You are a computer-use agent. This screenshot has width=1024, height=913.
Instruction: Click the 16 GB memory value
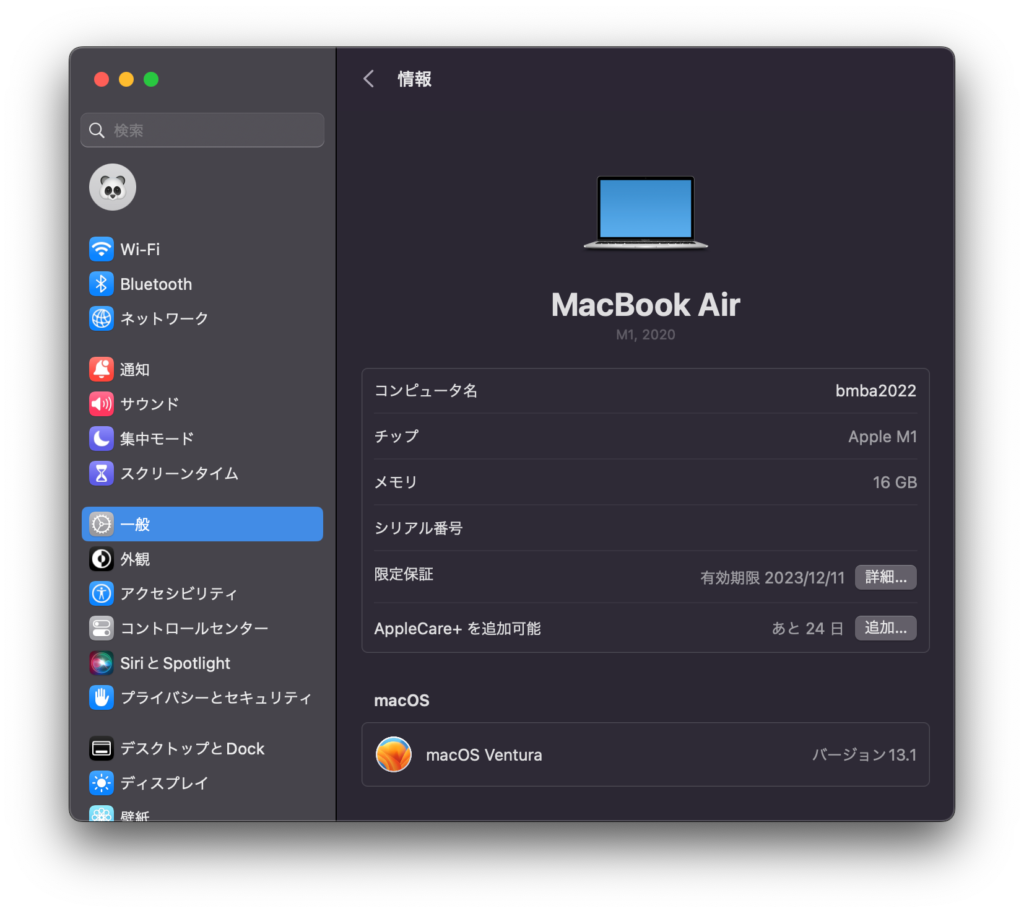pyautogui.click(x=895, y=483)
